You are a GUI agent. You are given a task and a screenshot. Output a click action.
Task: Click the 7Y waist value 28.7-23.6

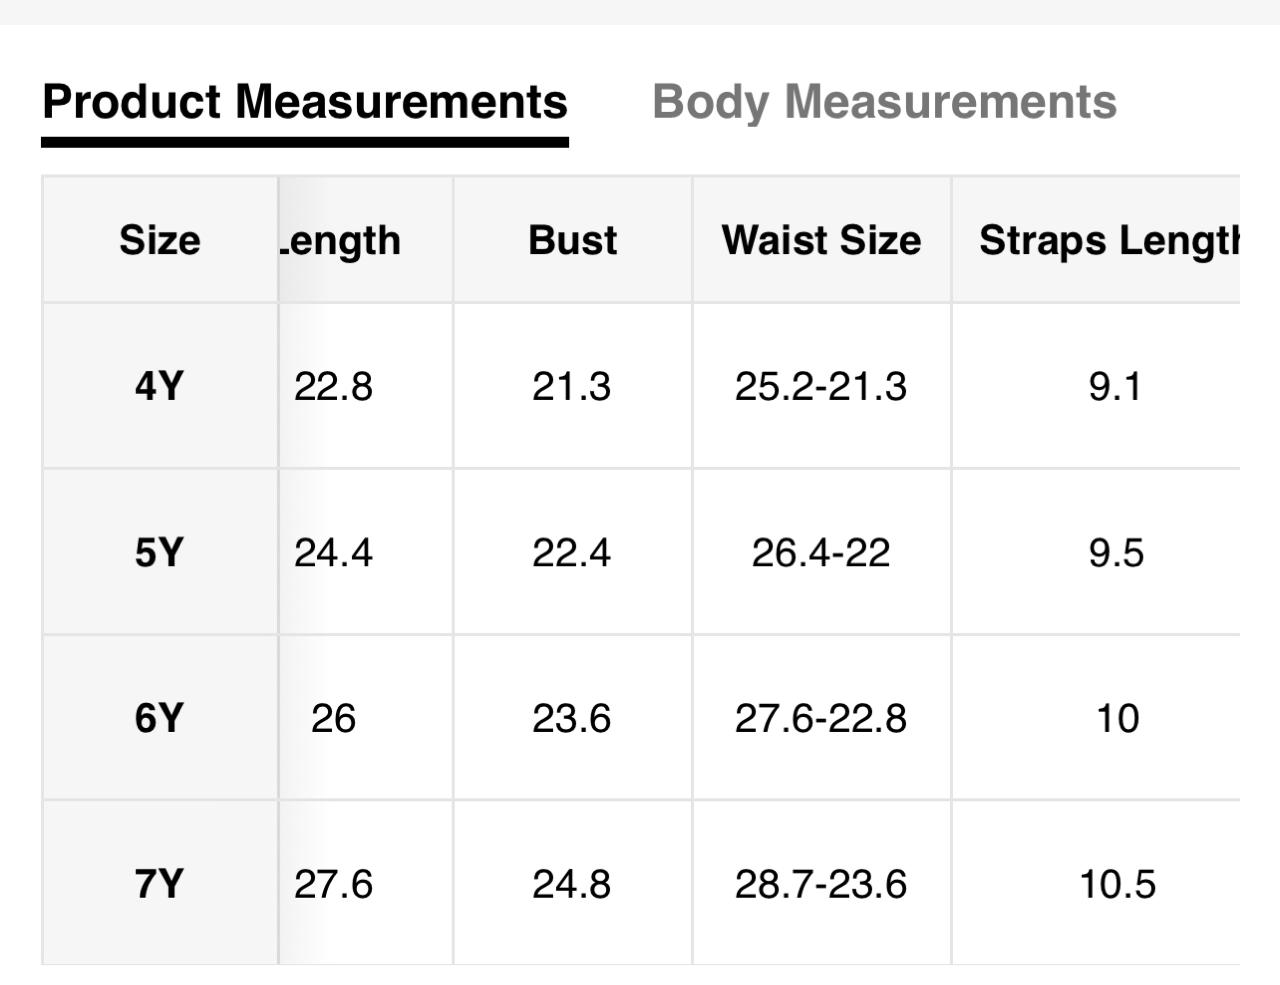821,884
